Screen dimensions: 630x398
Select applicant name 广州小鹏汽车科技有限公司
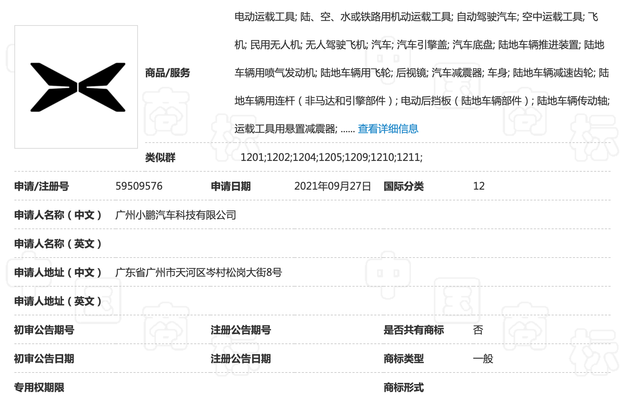pyautogui.click(x=176, y=215)
